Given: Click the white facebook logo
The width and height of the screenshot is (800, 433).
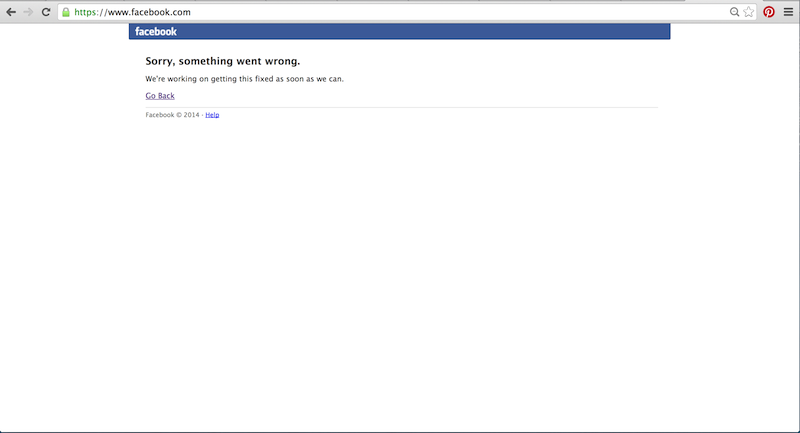Looking at the screenshot, I should 156,32.
